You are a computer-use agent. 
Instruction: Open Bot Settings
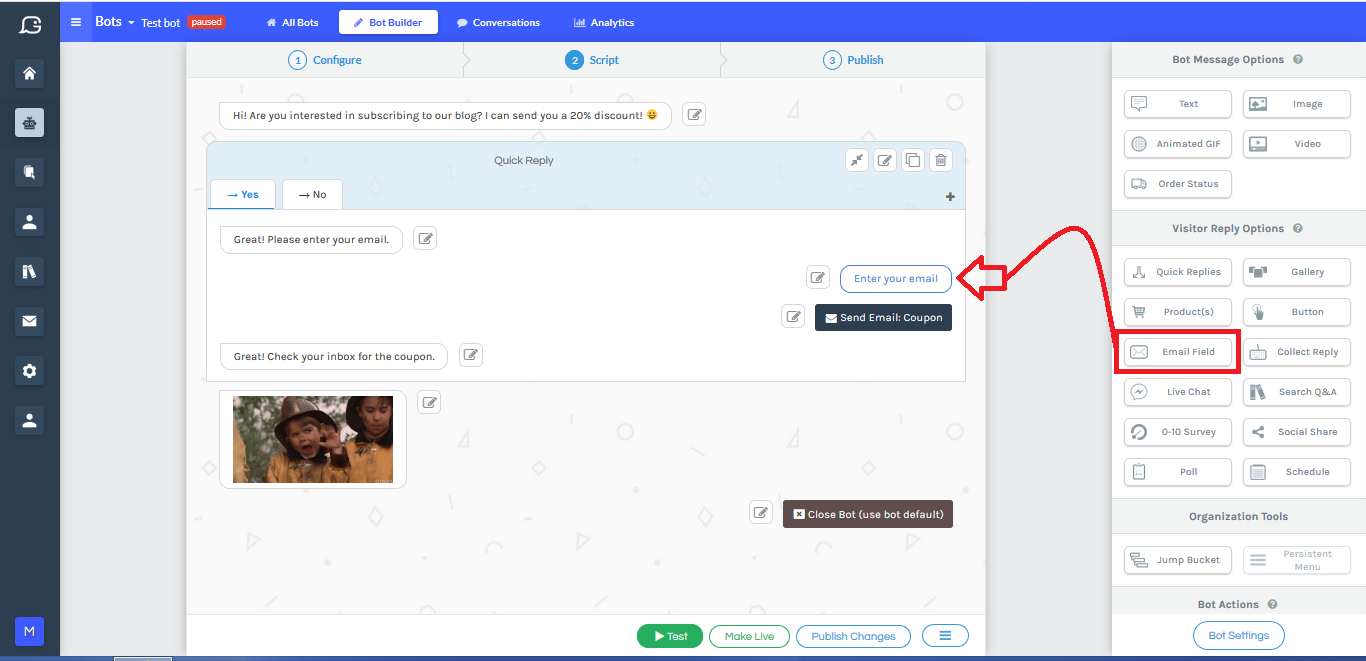(1239, 635)
